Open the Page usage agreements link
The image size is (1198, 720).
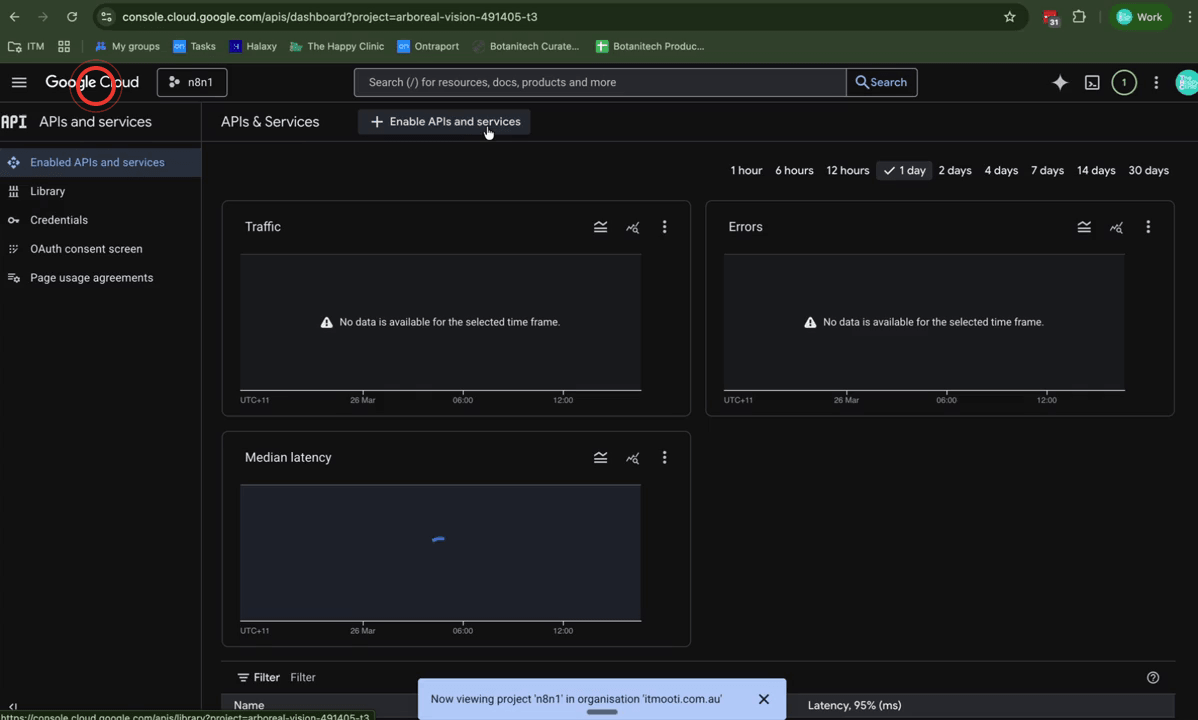(x=90, y=277)
